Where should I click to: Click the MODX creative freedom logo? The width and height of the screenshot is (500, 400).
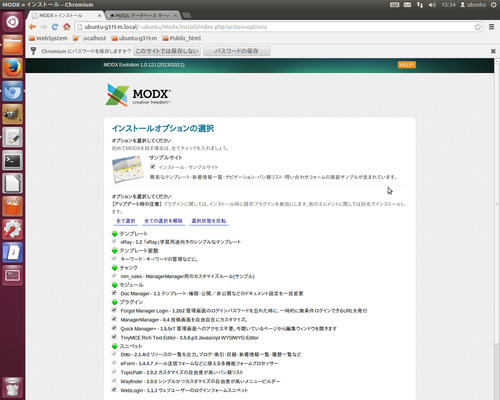138,95
